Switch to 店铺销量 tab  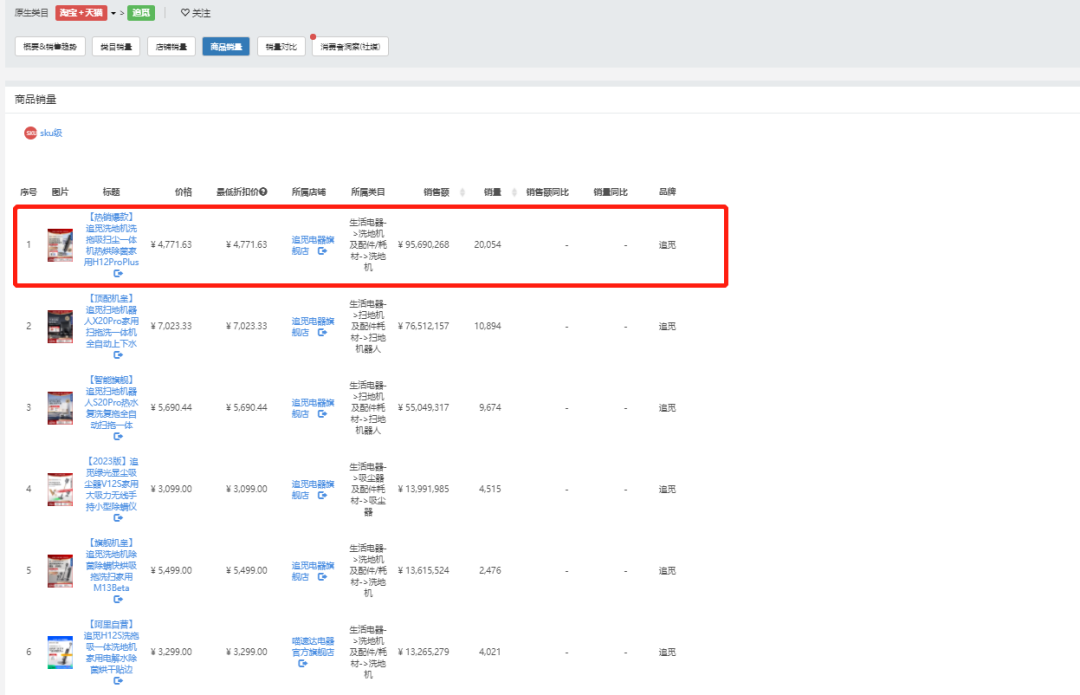click(x=171, y=47)
